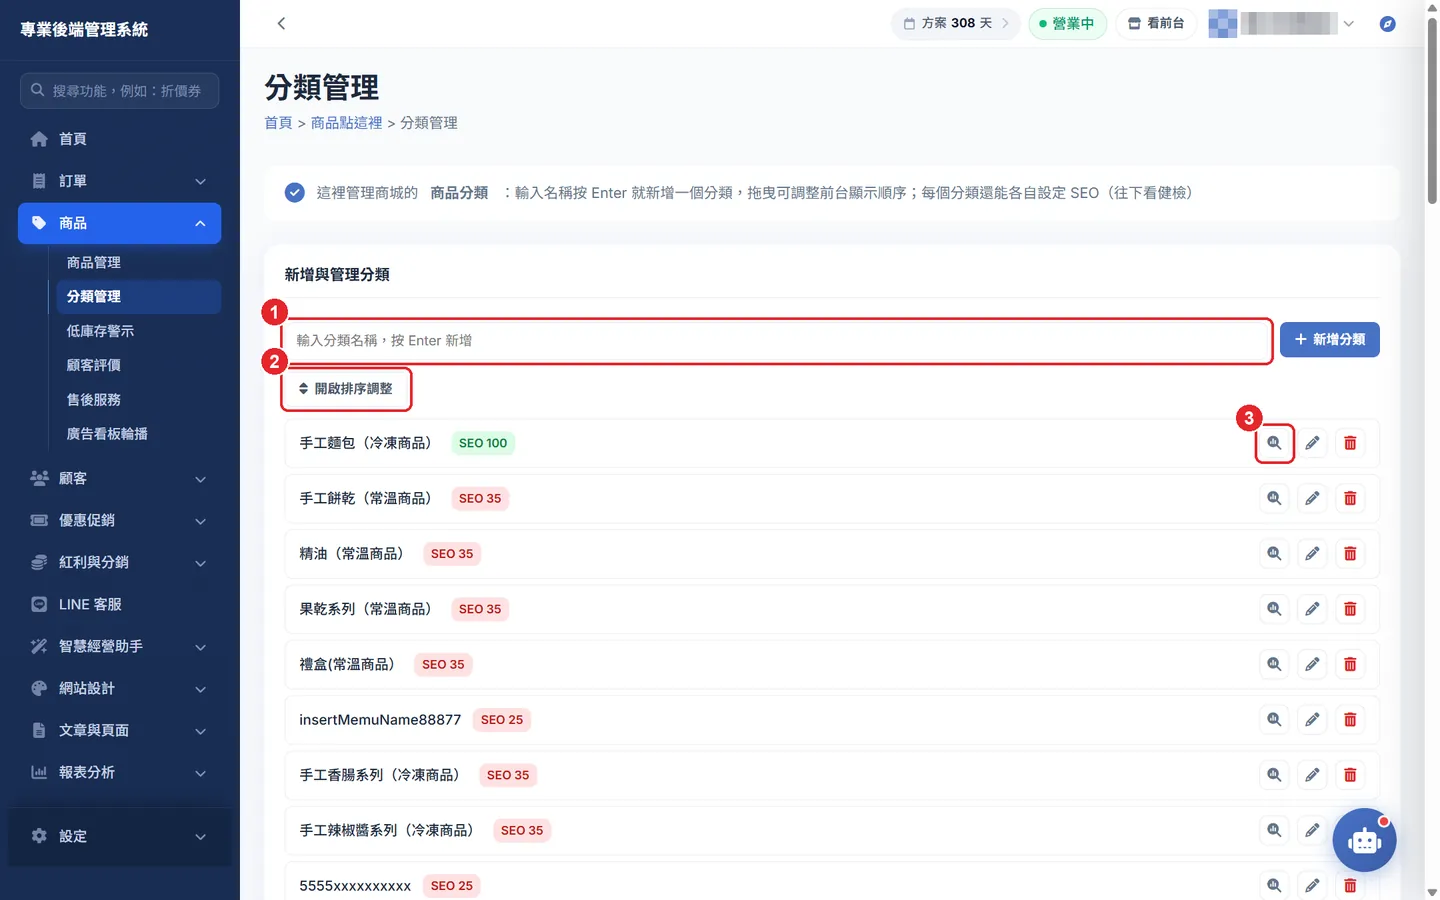Viewport: 1440px width, 900px height.
Task: Delete the 禮盒(常溫商品) category
Action: point(1350,664)
